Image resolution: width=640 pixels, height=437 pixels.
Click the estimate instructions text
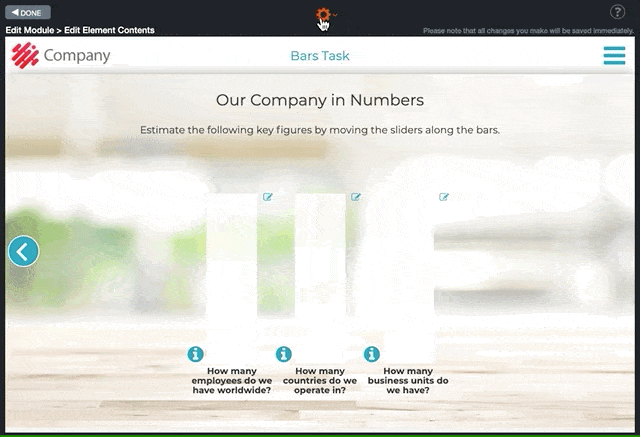coord(320,130)
